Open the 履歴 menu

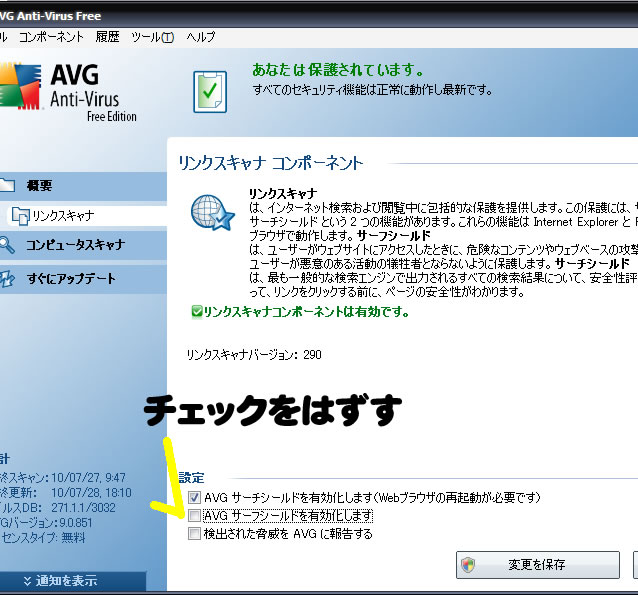click(107, 37)
